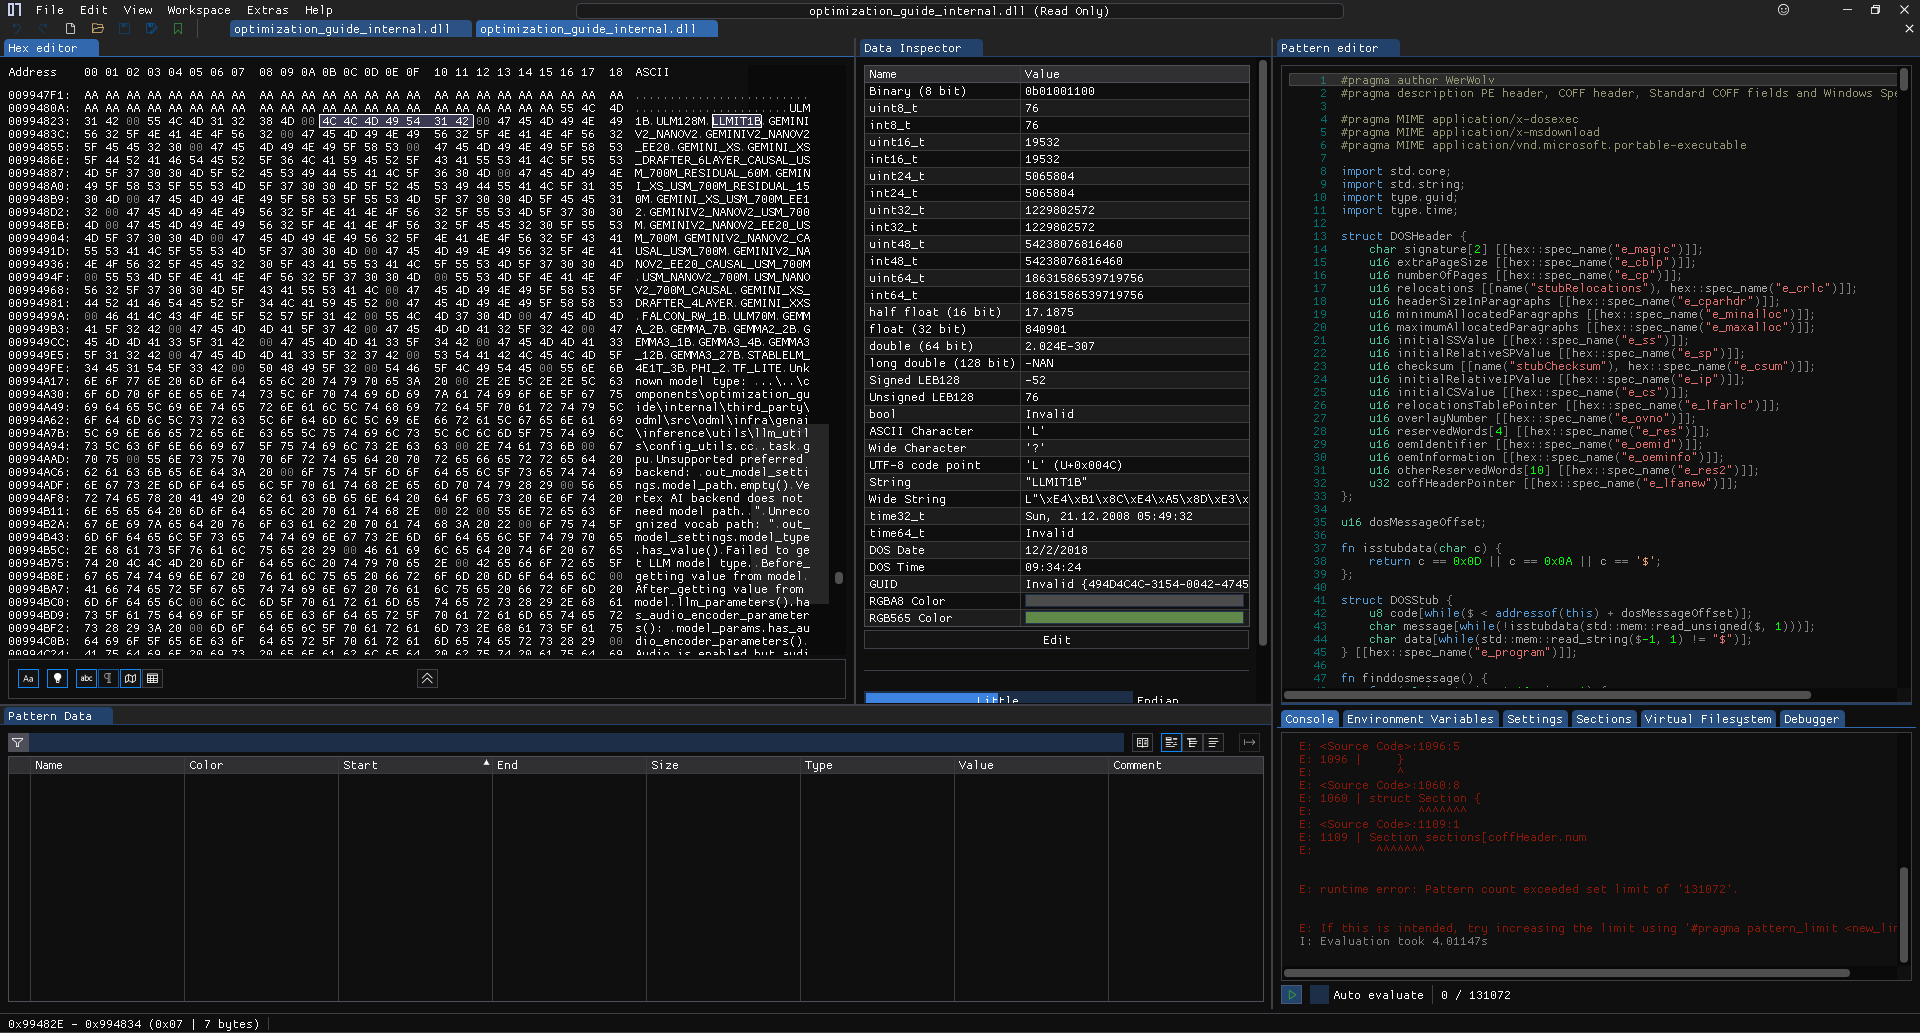
Task: Open the Help menu
Action: coord(319,10)
